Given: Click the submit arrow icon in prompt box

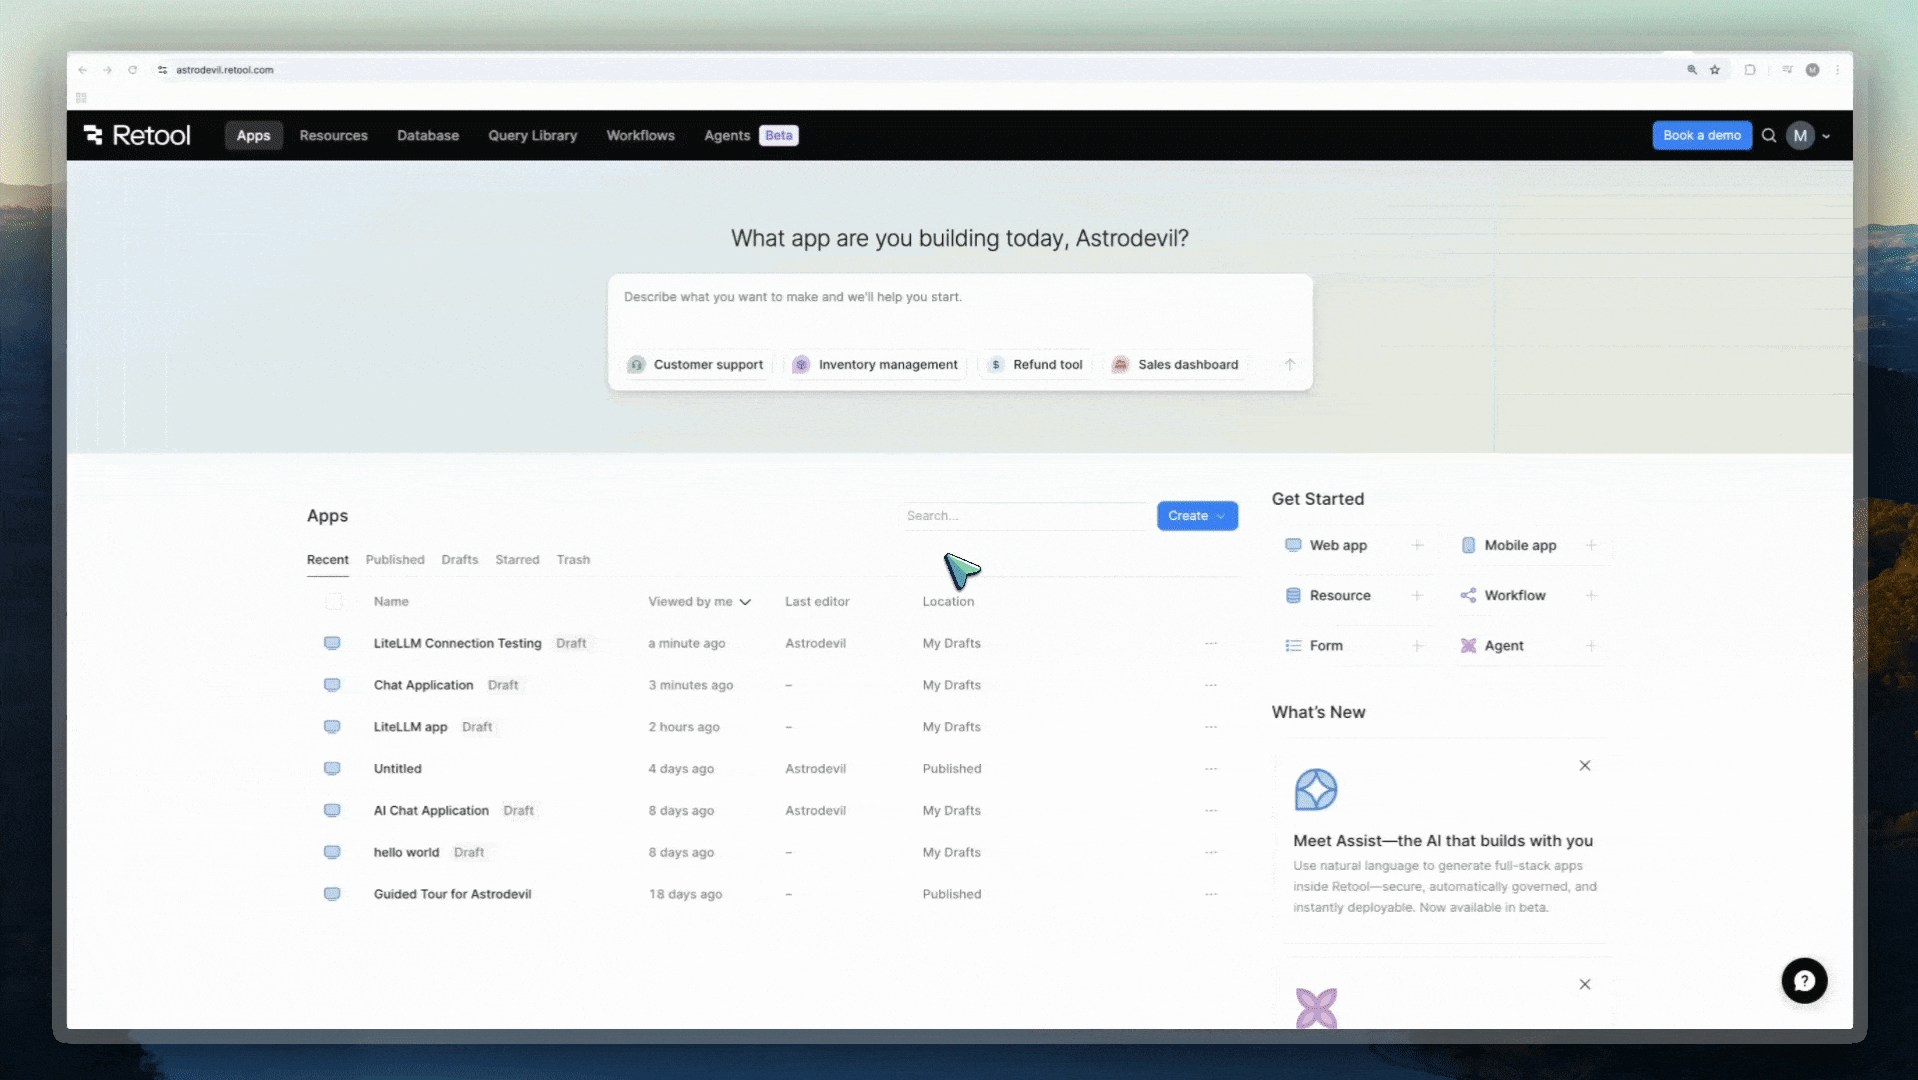Looking at the screenshot, I should click(x=1289, y=365).
